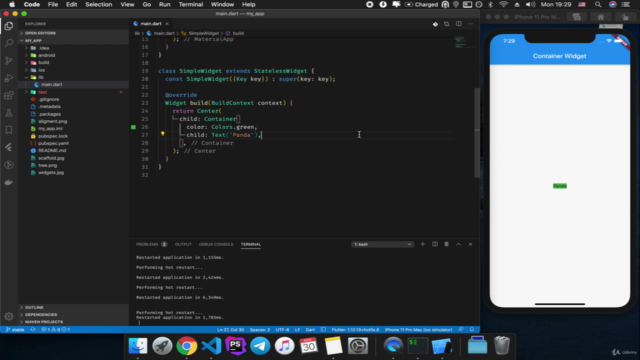Open the Terminal menu in menu bar

pyautogui.click(x=191, y=4)
